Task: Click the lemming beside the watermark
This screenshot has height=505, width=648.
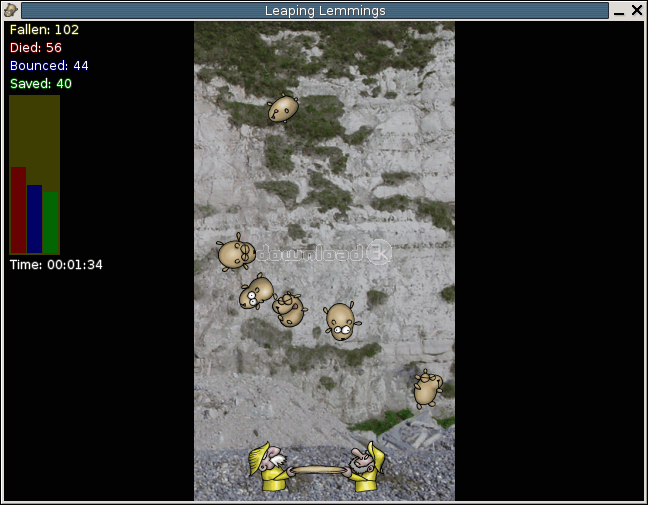Action: (236, 252)
